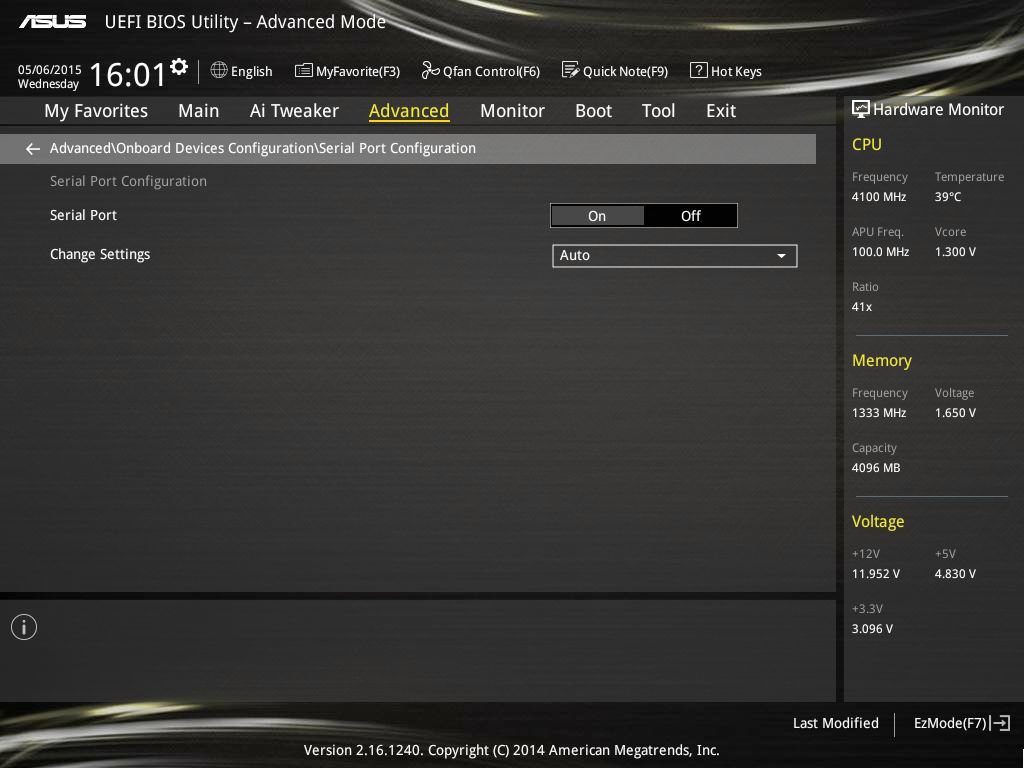Select the Advanced tab
The image size is (1024, 768).
click(409, 111)
